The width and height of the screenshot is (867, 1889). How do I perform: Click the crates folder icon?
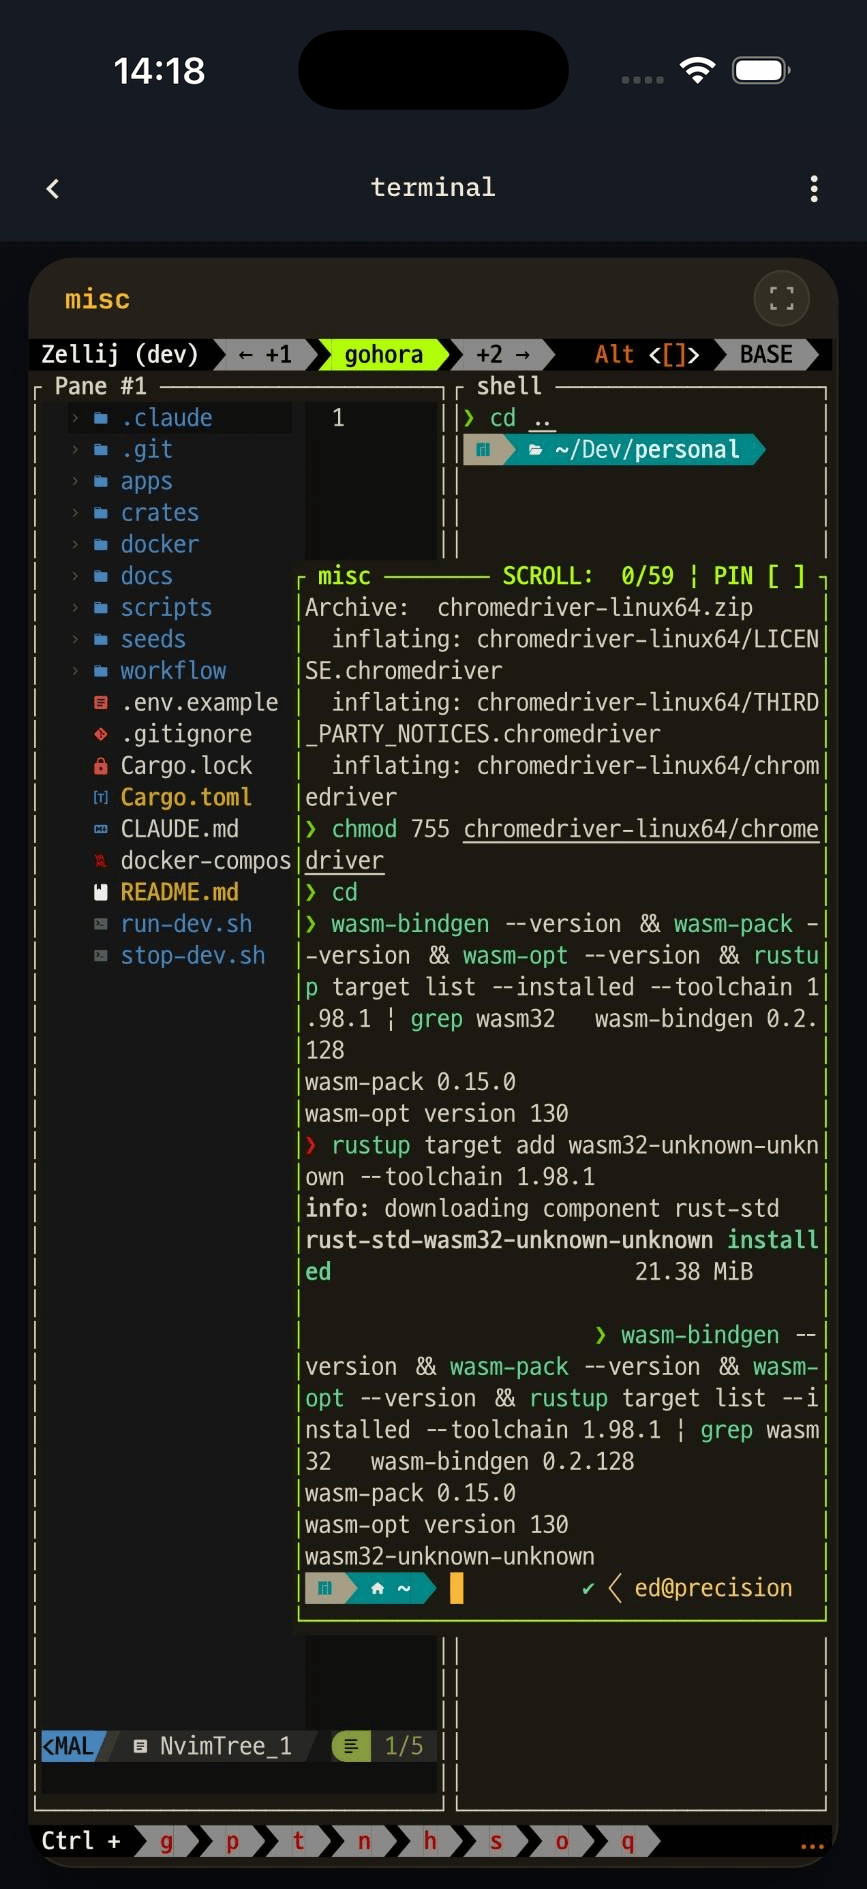[101, 513]
